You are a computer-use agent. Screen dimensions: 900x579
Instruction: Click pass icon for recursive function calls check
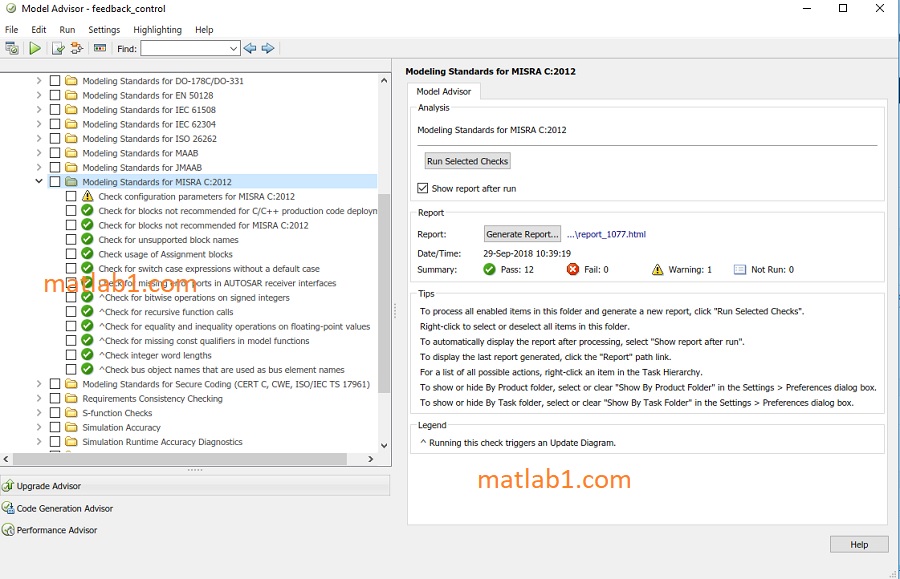point(87,312)
